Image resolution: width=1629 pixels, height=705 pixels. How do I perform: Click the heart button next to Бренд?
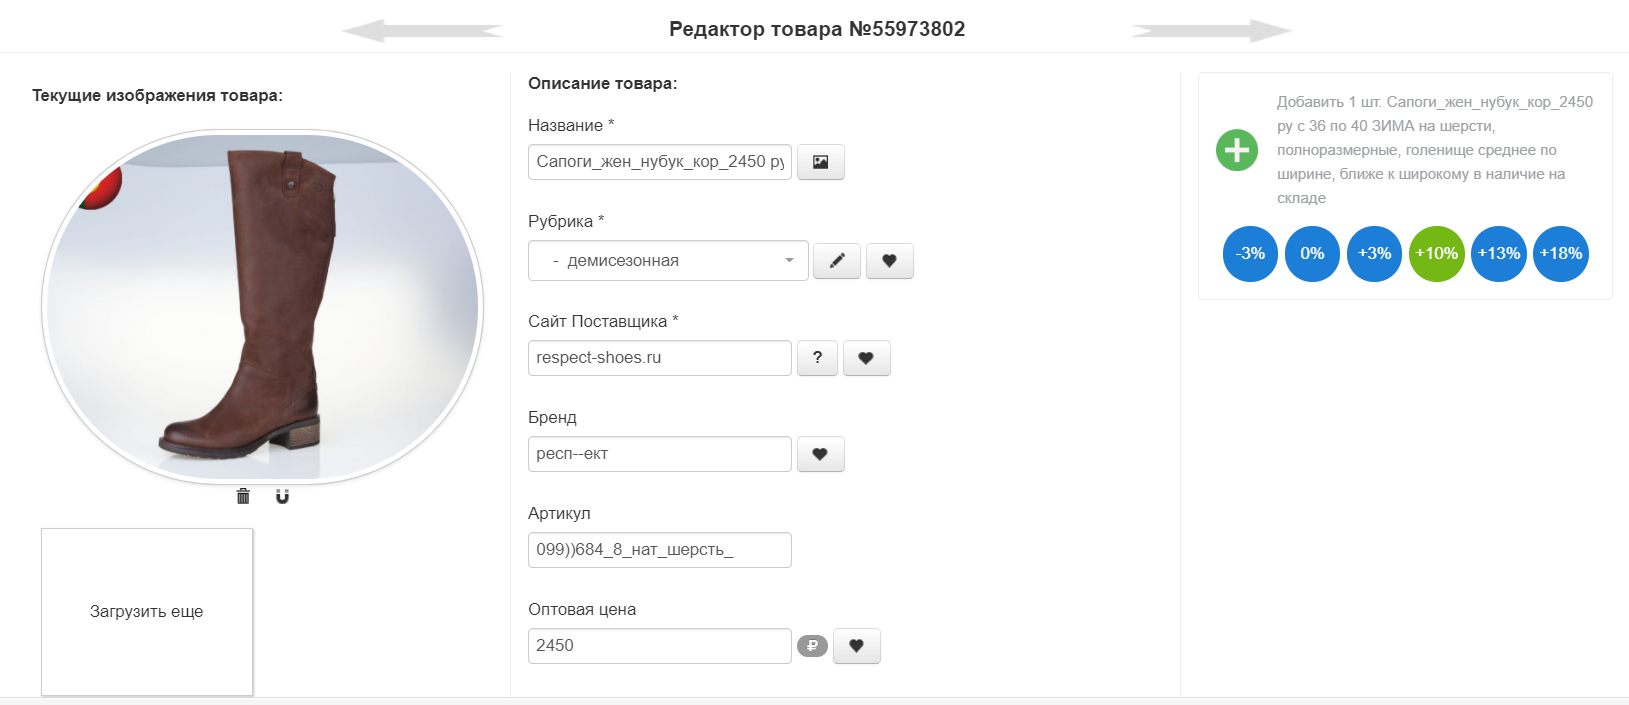pyautogui.click(x=820, y=454)
